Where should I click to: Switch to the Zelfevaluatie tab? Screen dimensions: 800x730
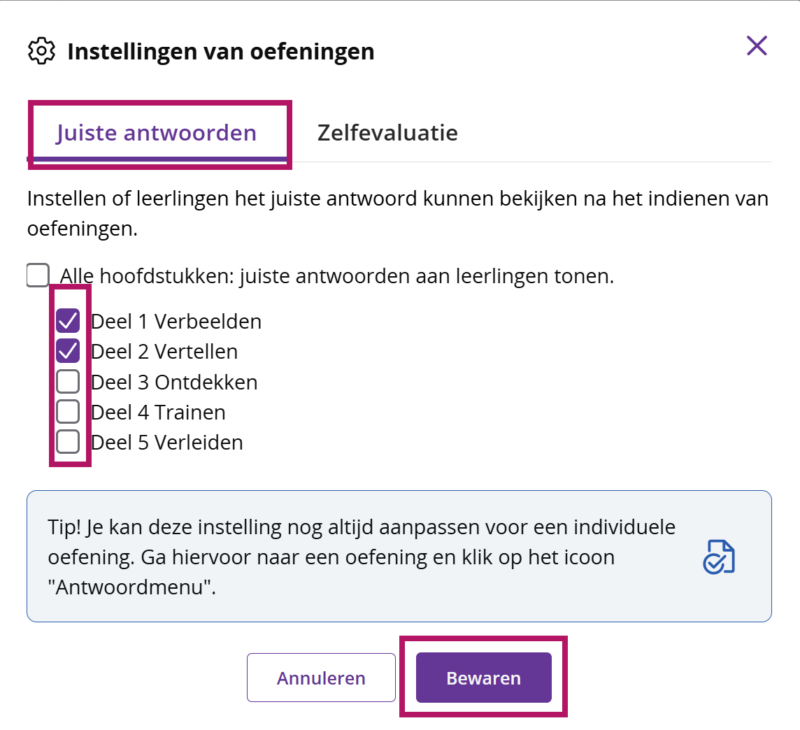click(x=388, y=131)
